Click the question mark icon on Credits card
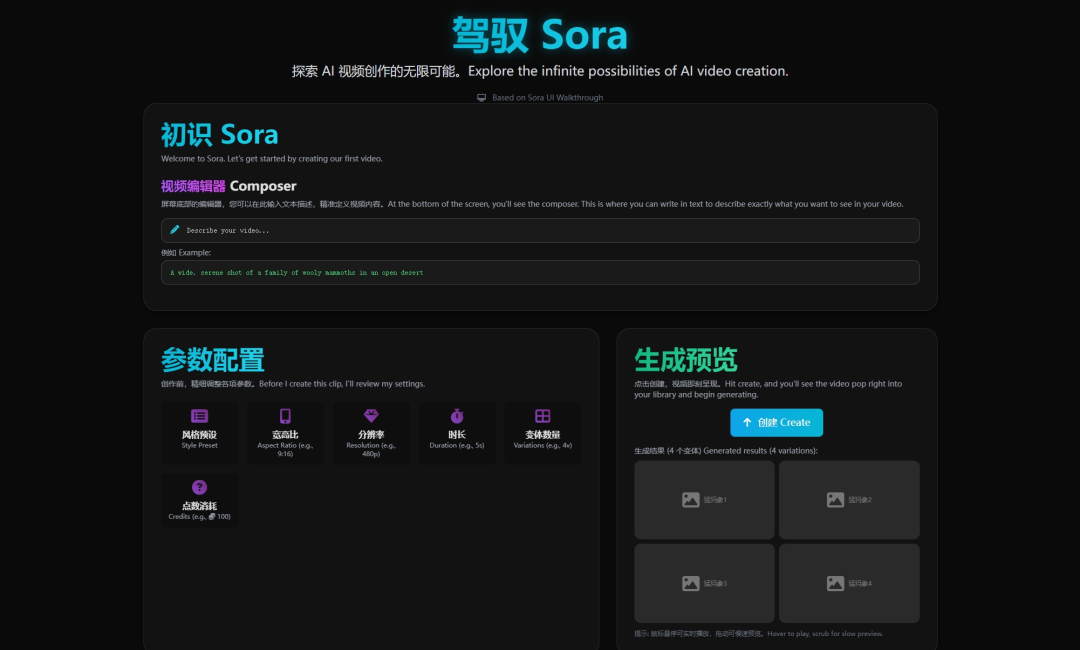 point(199,487)
